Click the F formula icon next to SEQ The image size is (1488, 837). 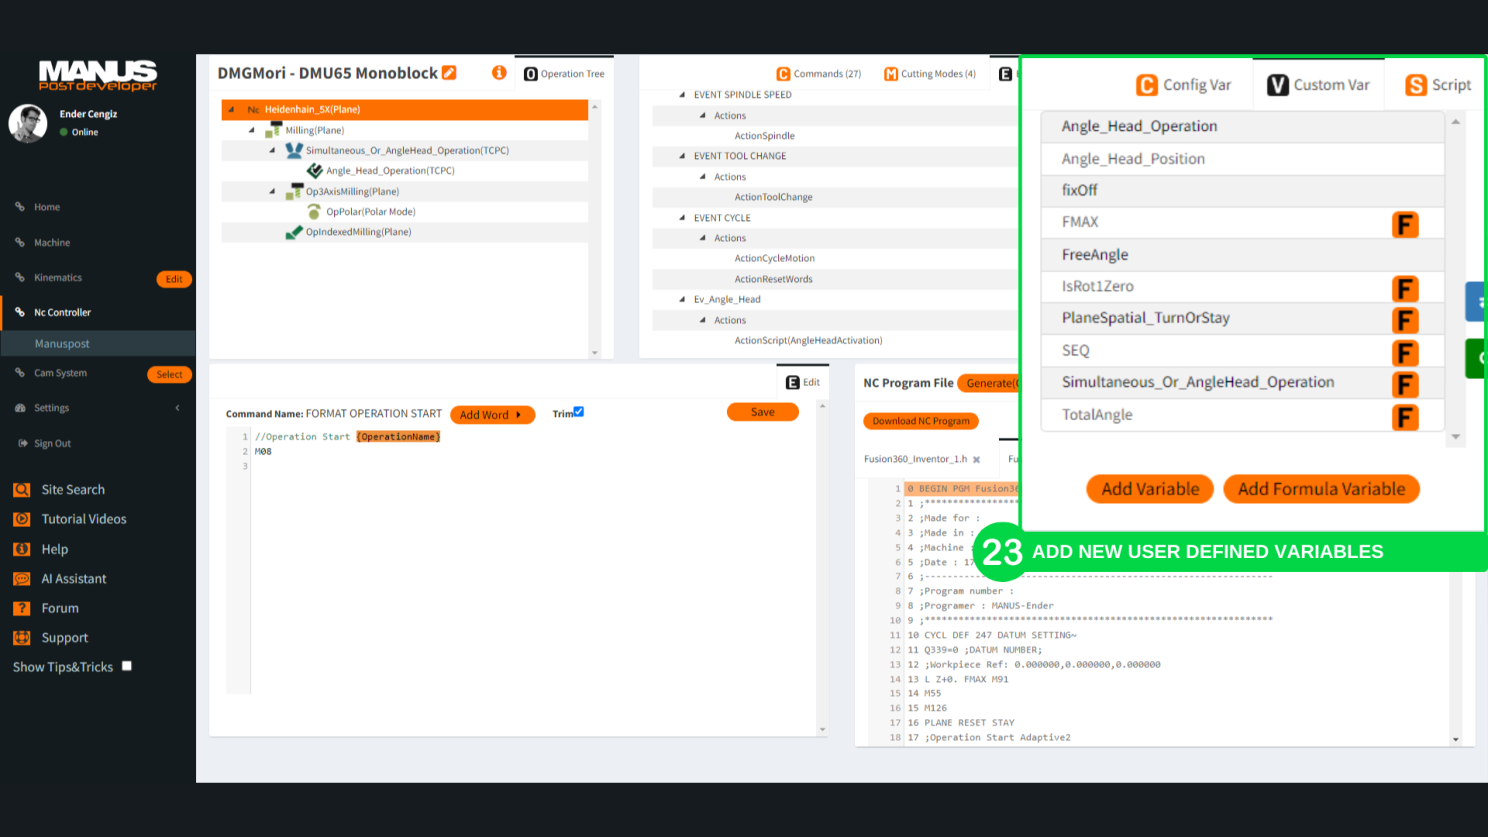(1405, 353)
